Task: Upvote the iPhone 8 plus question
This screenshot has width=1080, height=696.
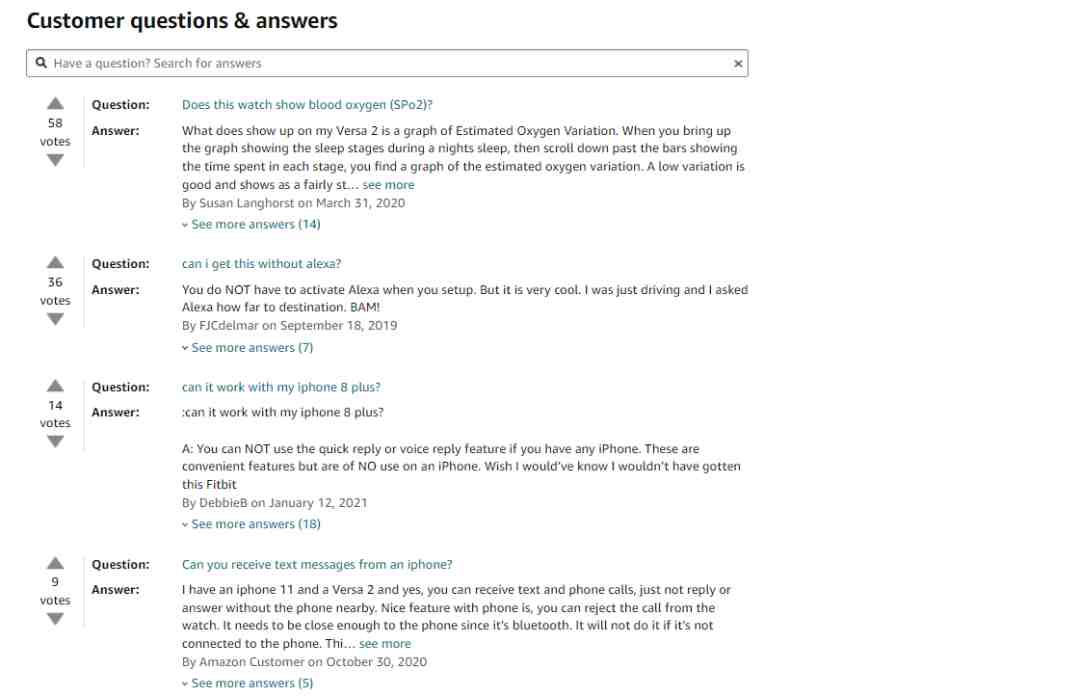Action: 55,386
